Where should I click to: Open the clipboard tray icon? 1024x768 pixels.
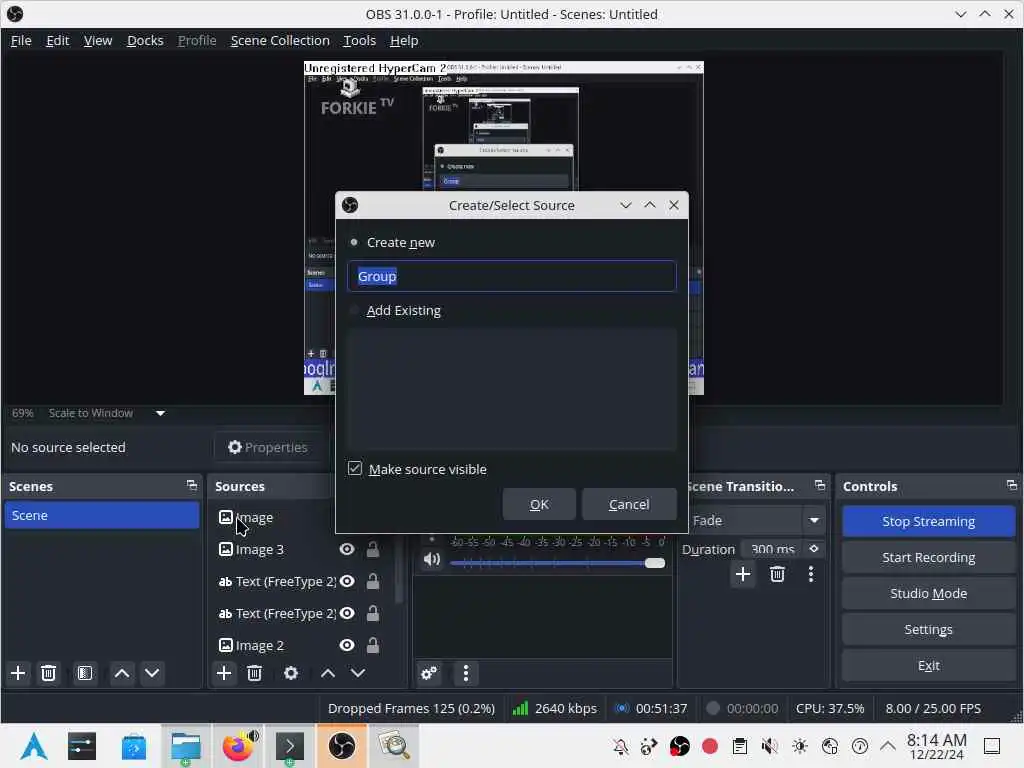(x=740, y=746)
